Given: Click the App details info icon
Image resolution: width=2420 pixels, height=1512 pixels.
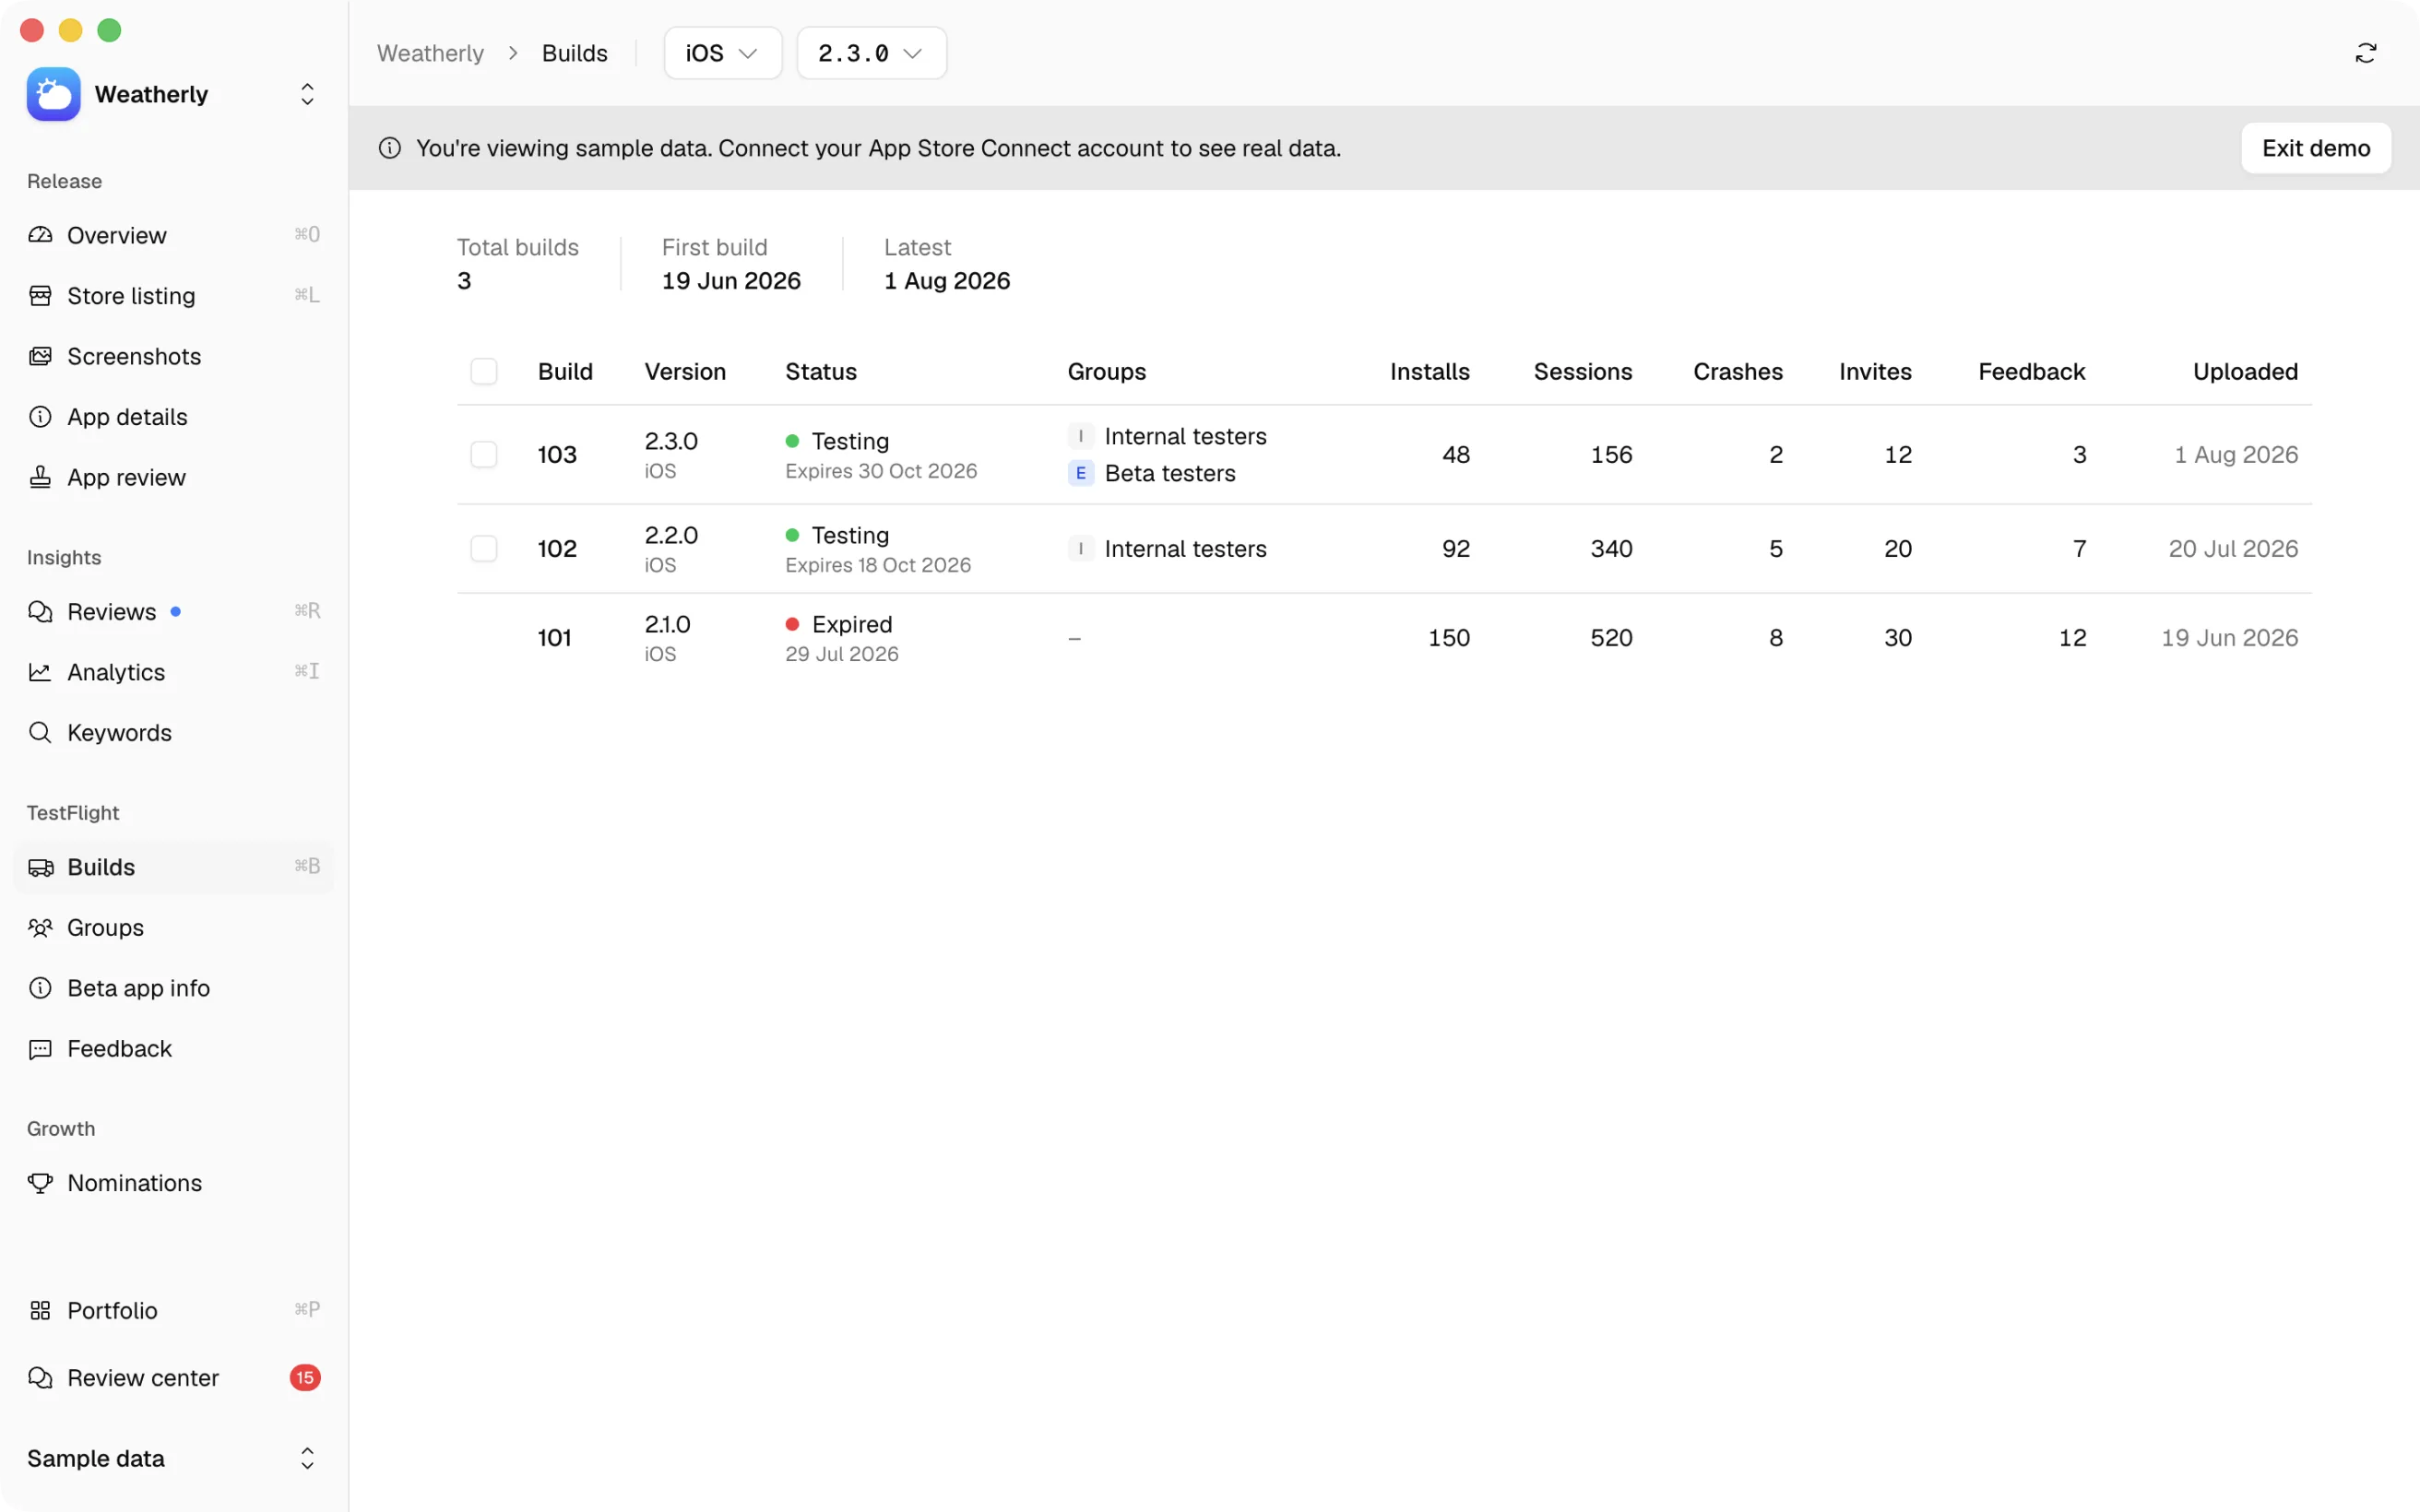Looking at the screenshot, I should pyautogui.click(x=40, y=417).
